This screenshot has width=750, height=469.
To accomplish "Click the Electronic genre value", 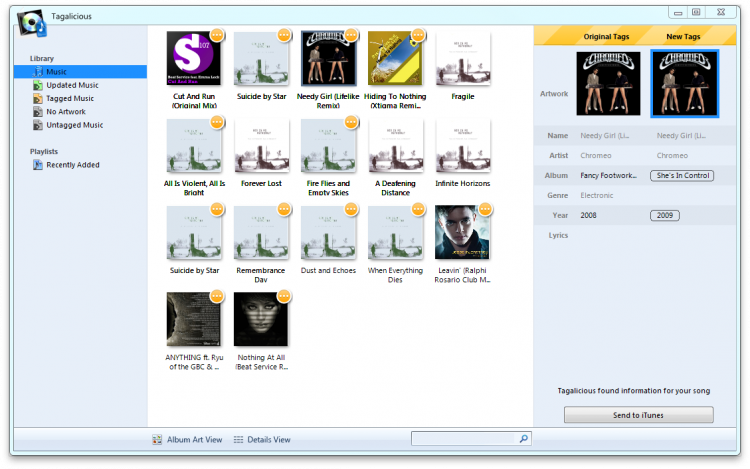I will (596, 196).
